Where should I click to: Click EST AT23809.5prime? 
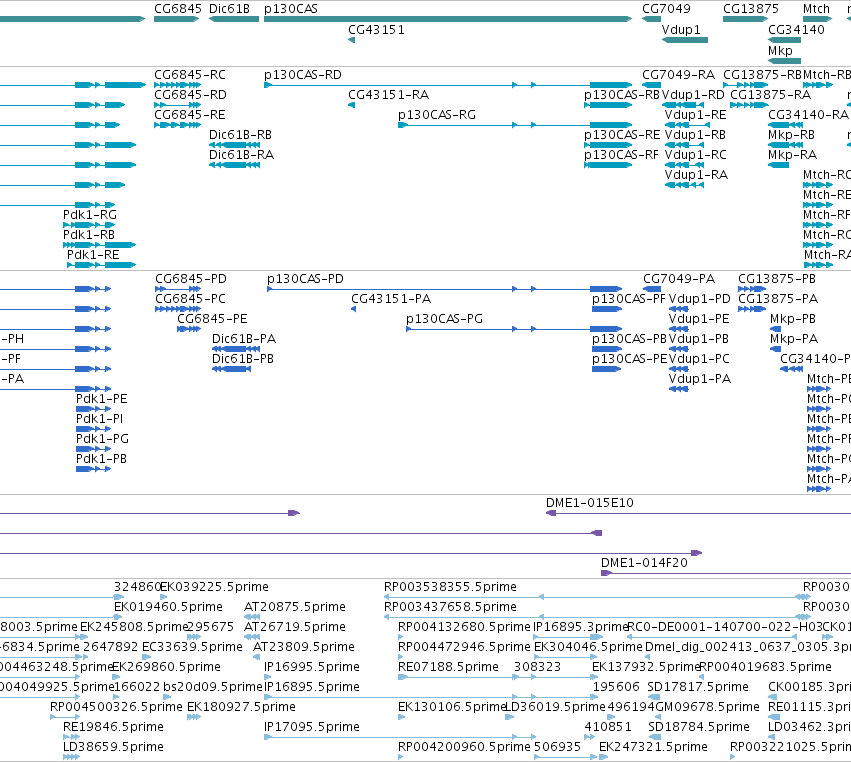click(x=303, y=646)
